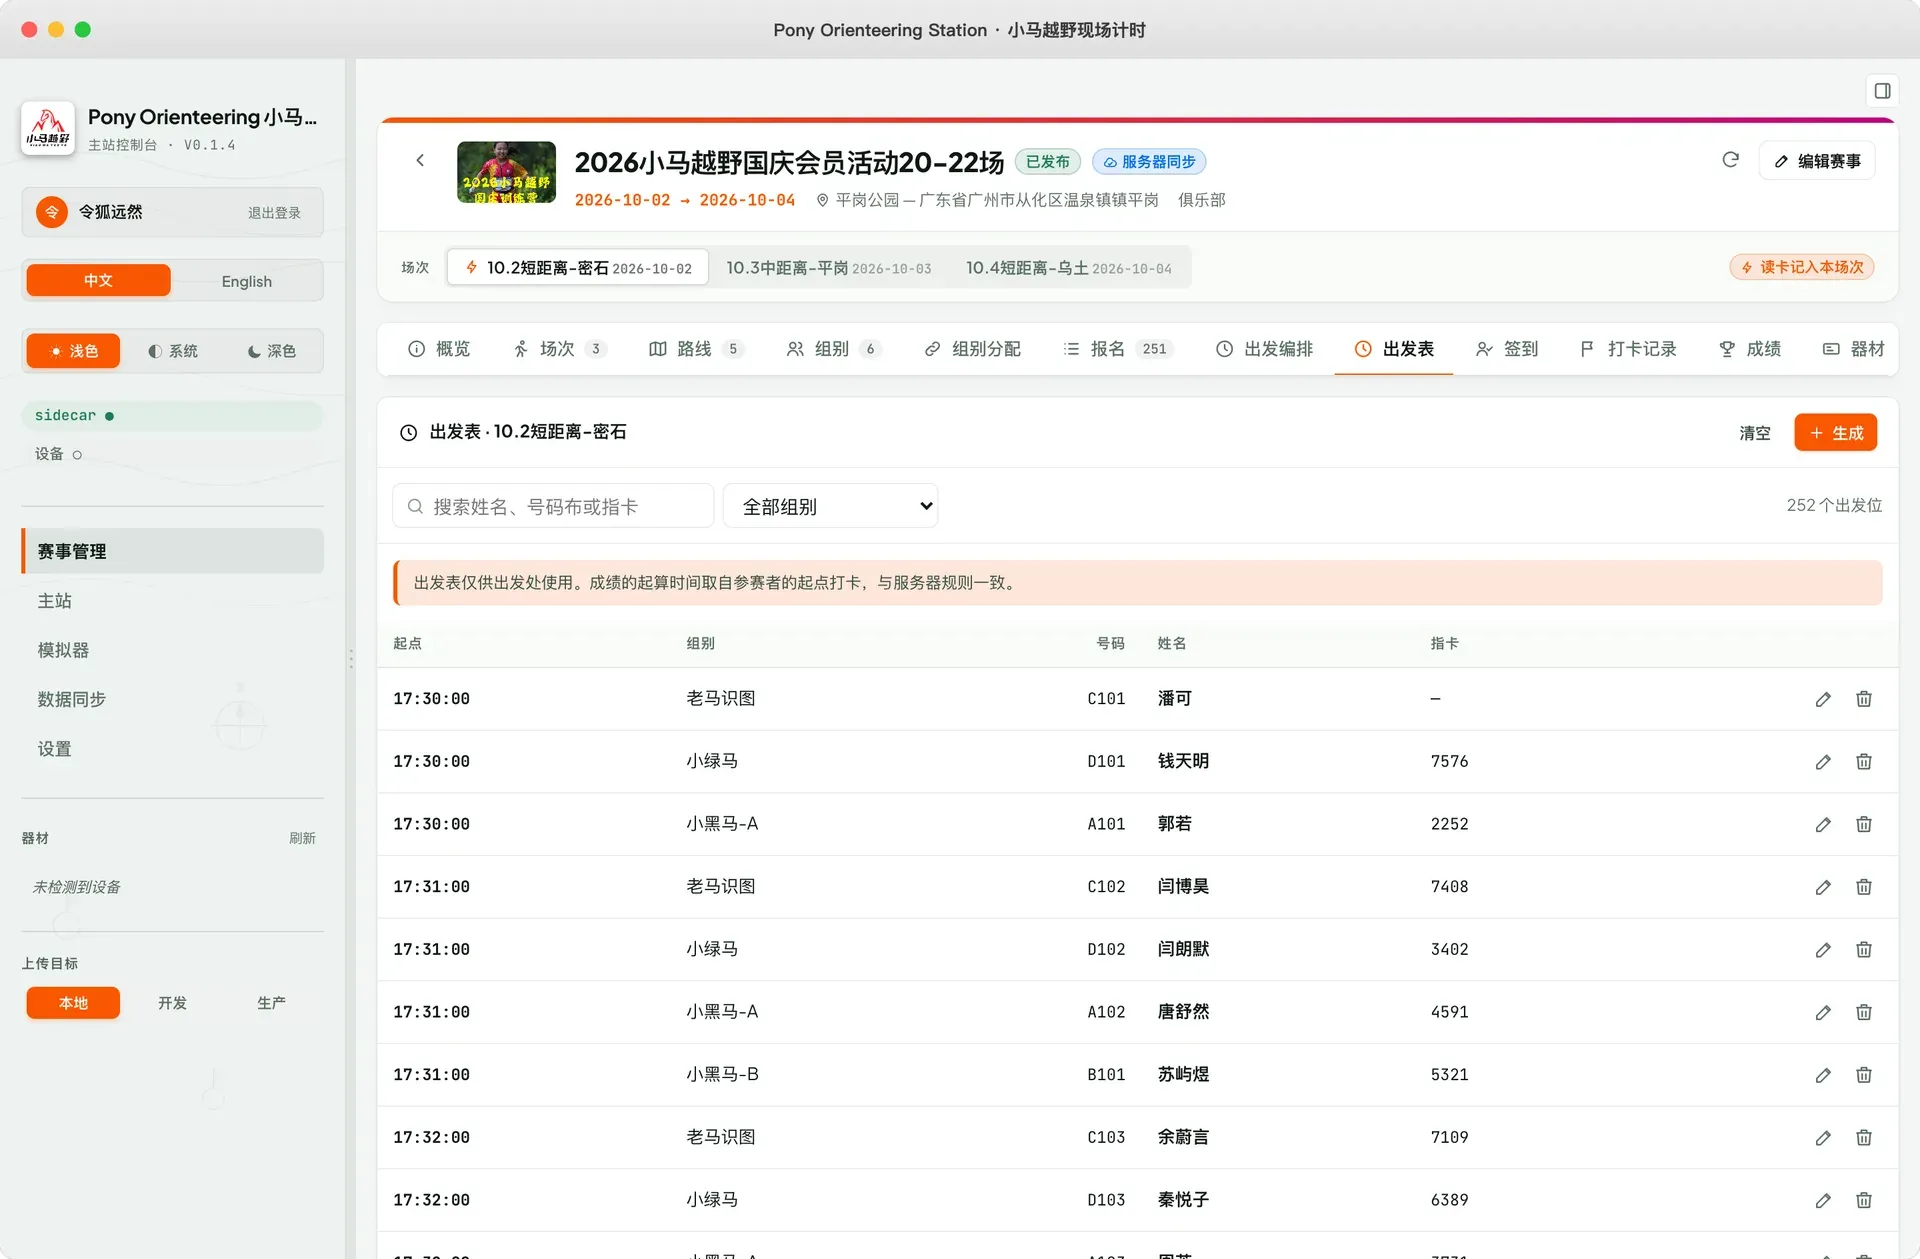Edit the 郭若 start entry
1920x1259 pixels.
pos(1823,825)
